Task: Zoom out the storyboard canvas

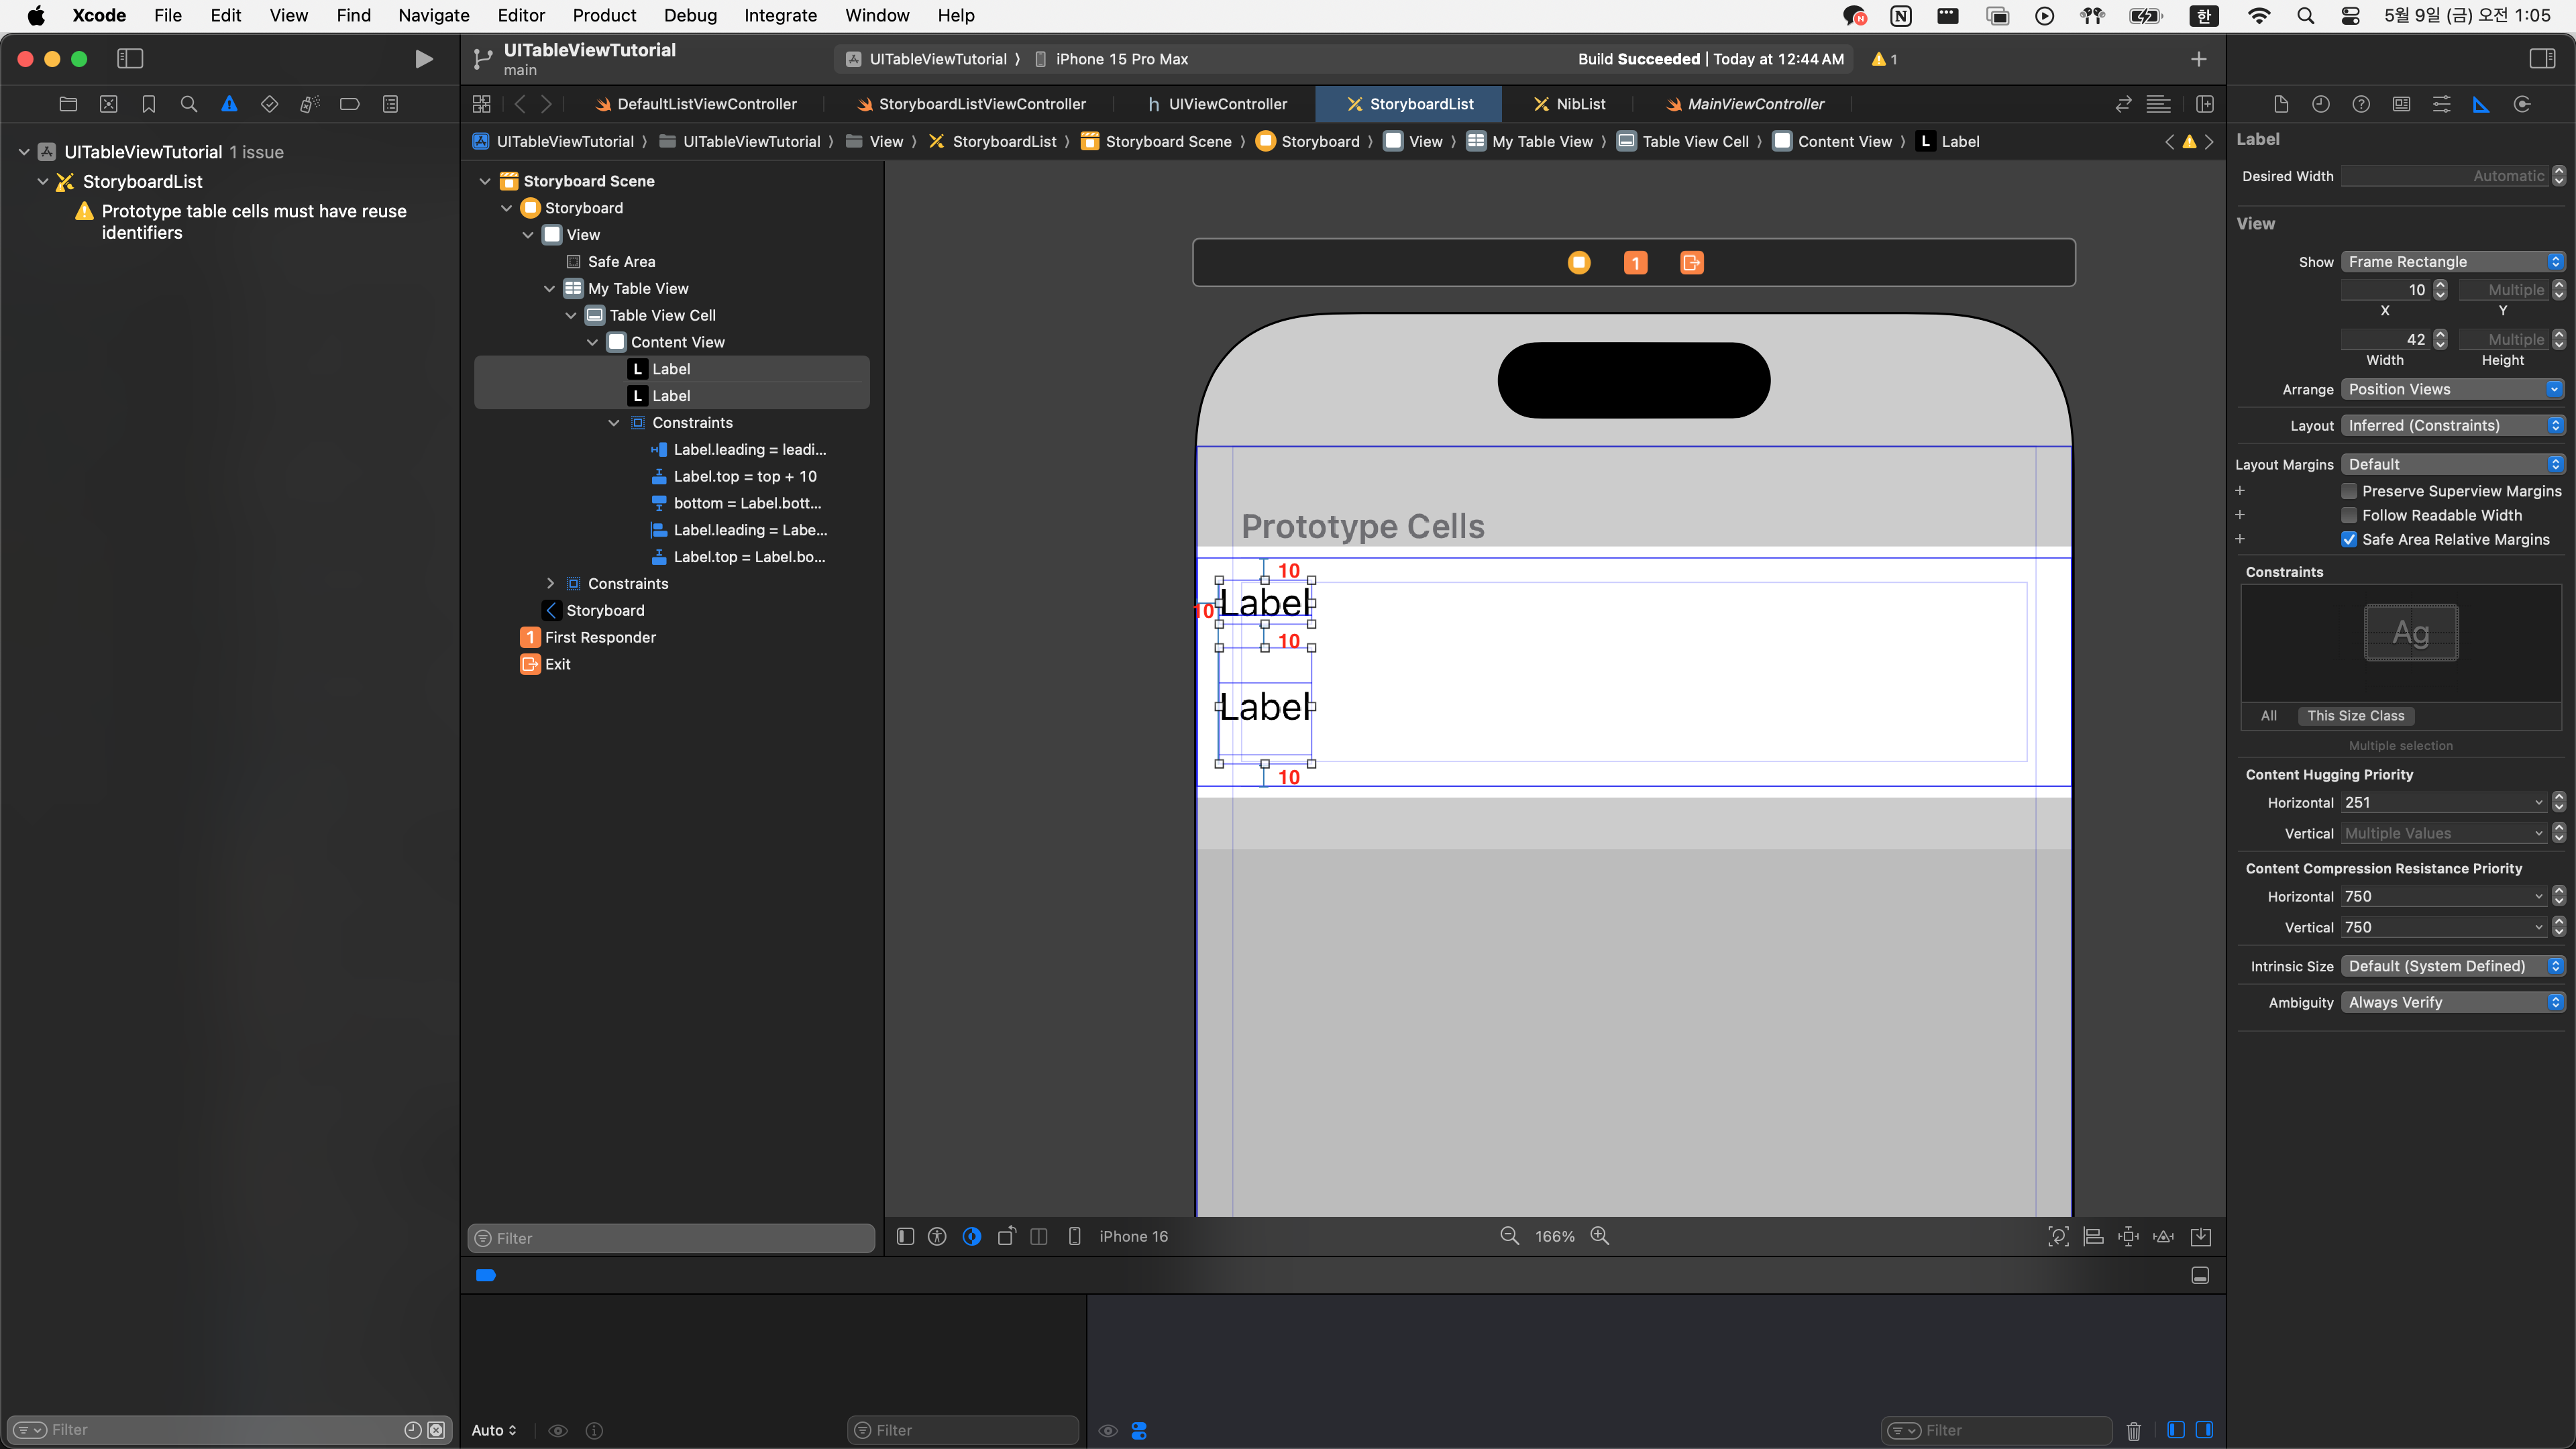Action: 1510,1236
